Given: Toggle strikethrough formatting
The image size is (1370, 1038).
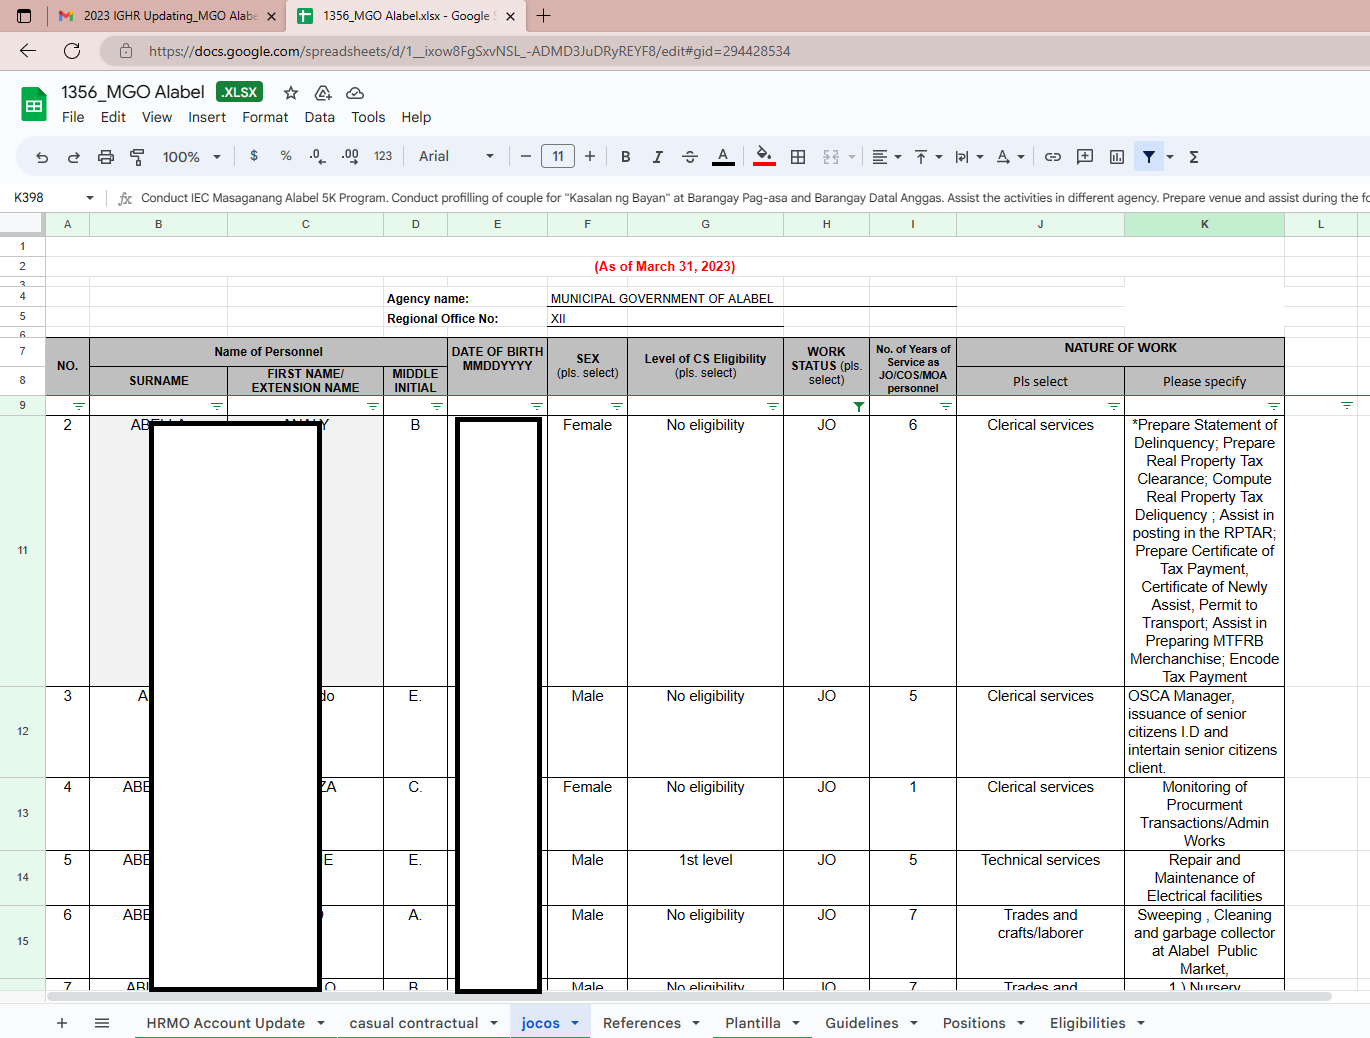Looking at the screenshot, I should point(690,157).
